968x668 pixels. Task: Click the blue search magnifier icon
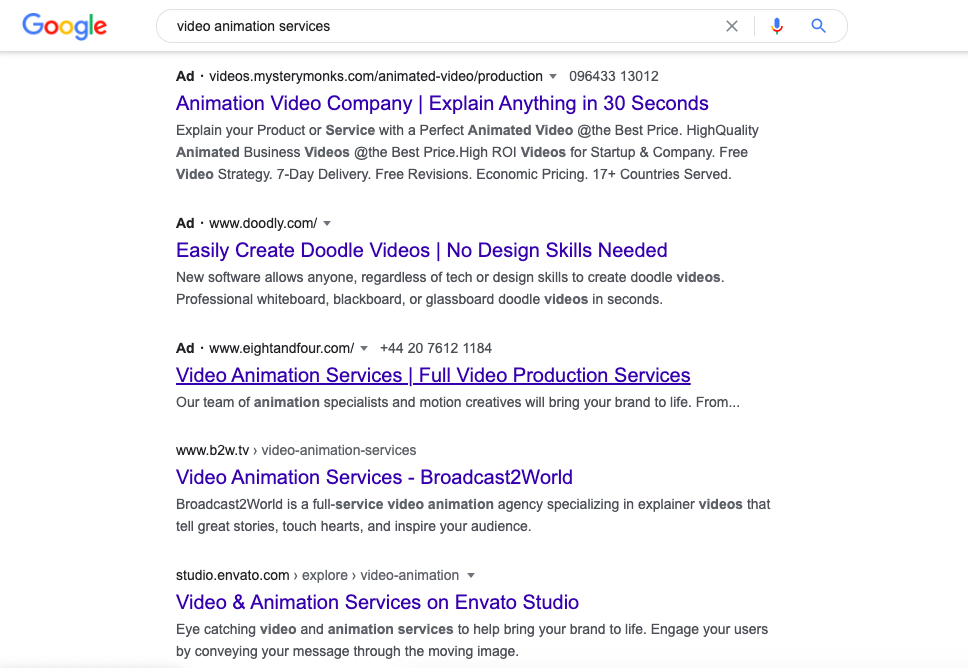point(818,26)
